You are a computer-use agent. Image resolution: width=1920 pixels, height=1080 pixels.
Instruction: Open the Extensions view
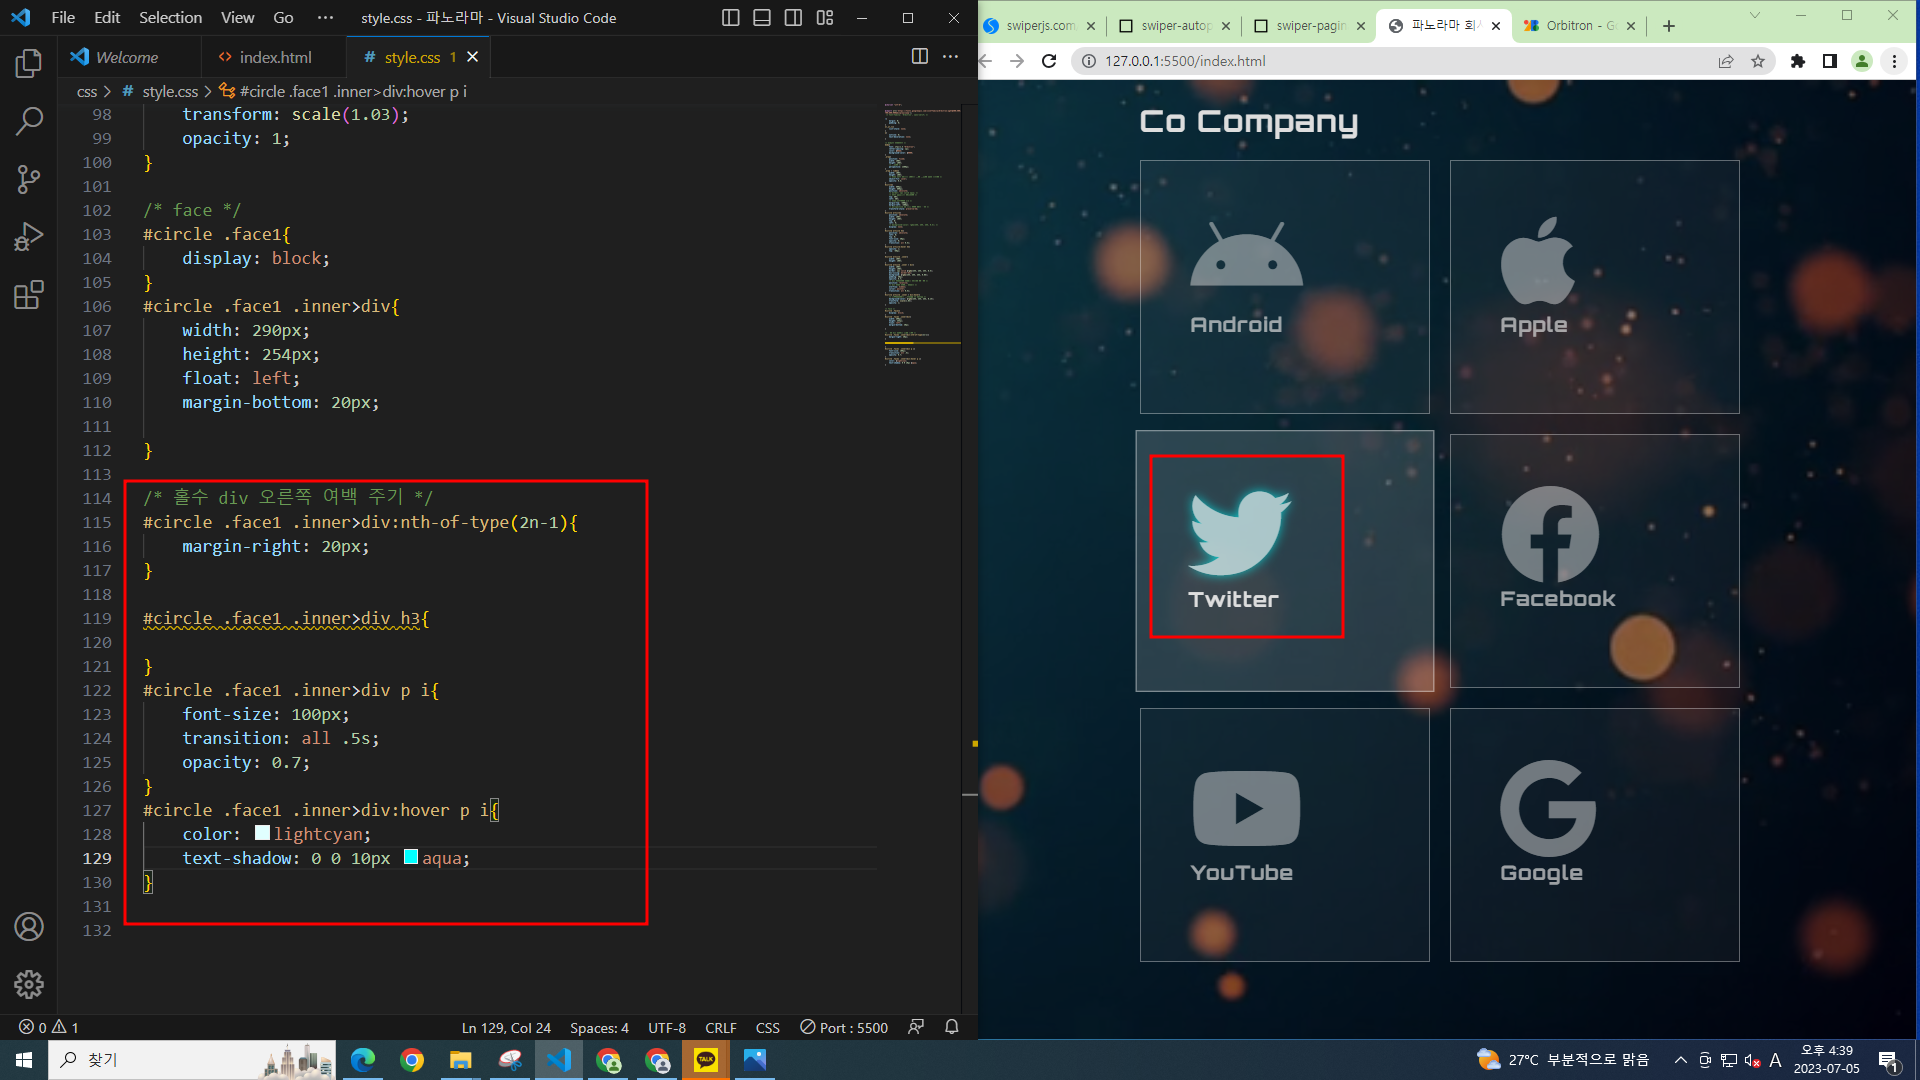(x=28, y=295)
